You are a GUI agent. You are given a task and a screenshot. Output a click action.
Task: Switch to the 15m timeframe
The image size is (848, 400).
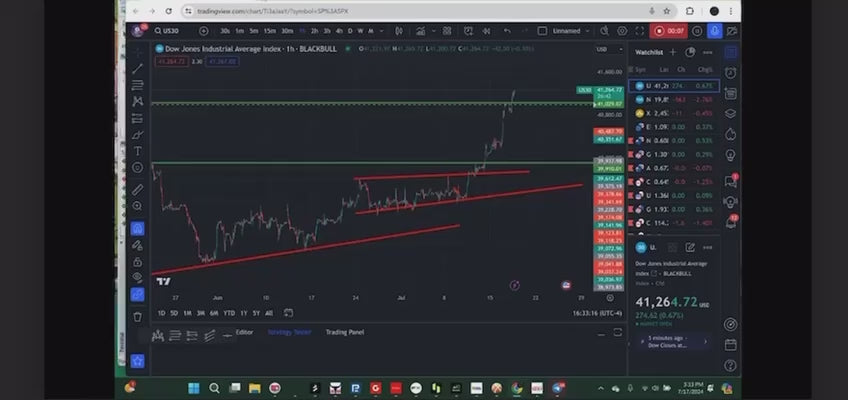pos(270,31)
